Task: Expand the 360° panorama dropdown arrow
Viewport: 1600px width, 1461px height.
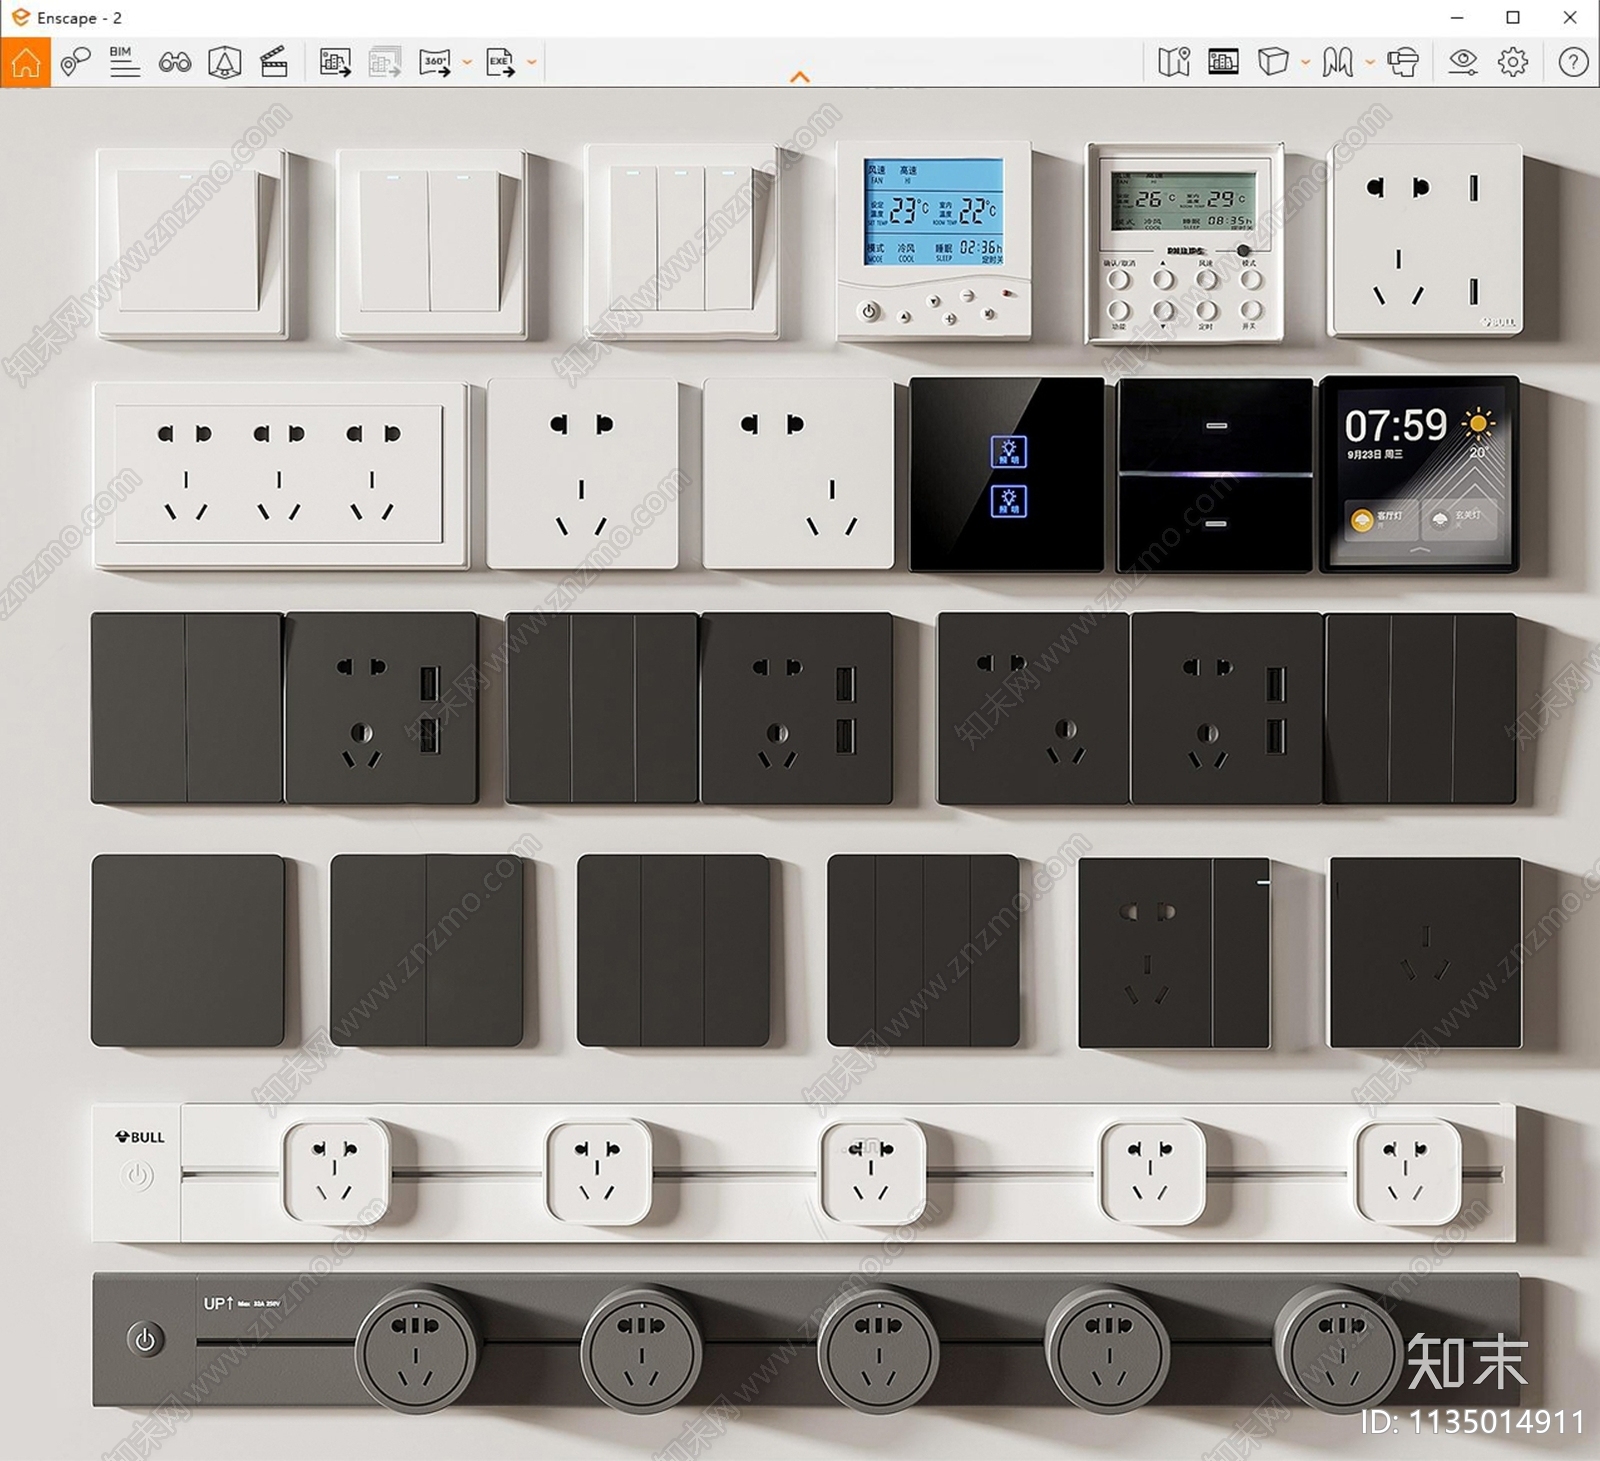Action: pyautogui.click(x=467, y=62)
